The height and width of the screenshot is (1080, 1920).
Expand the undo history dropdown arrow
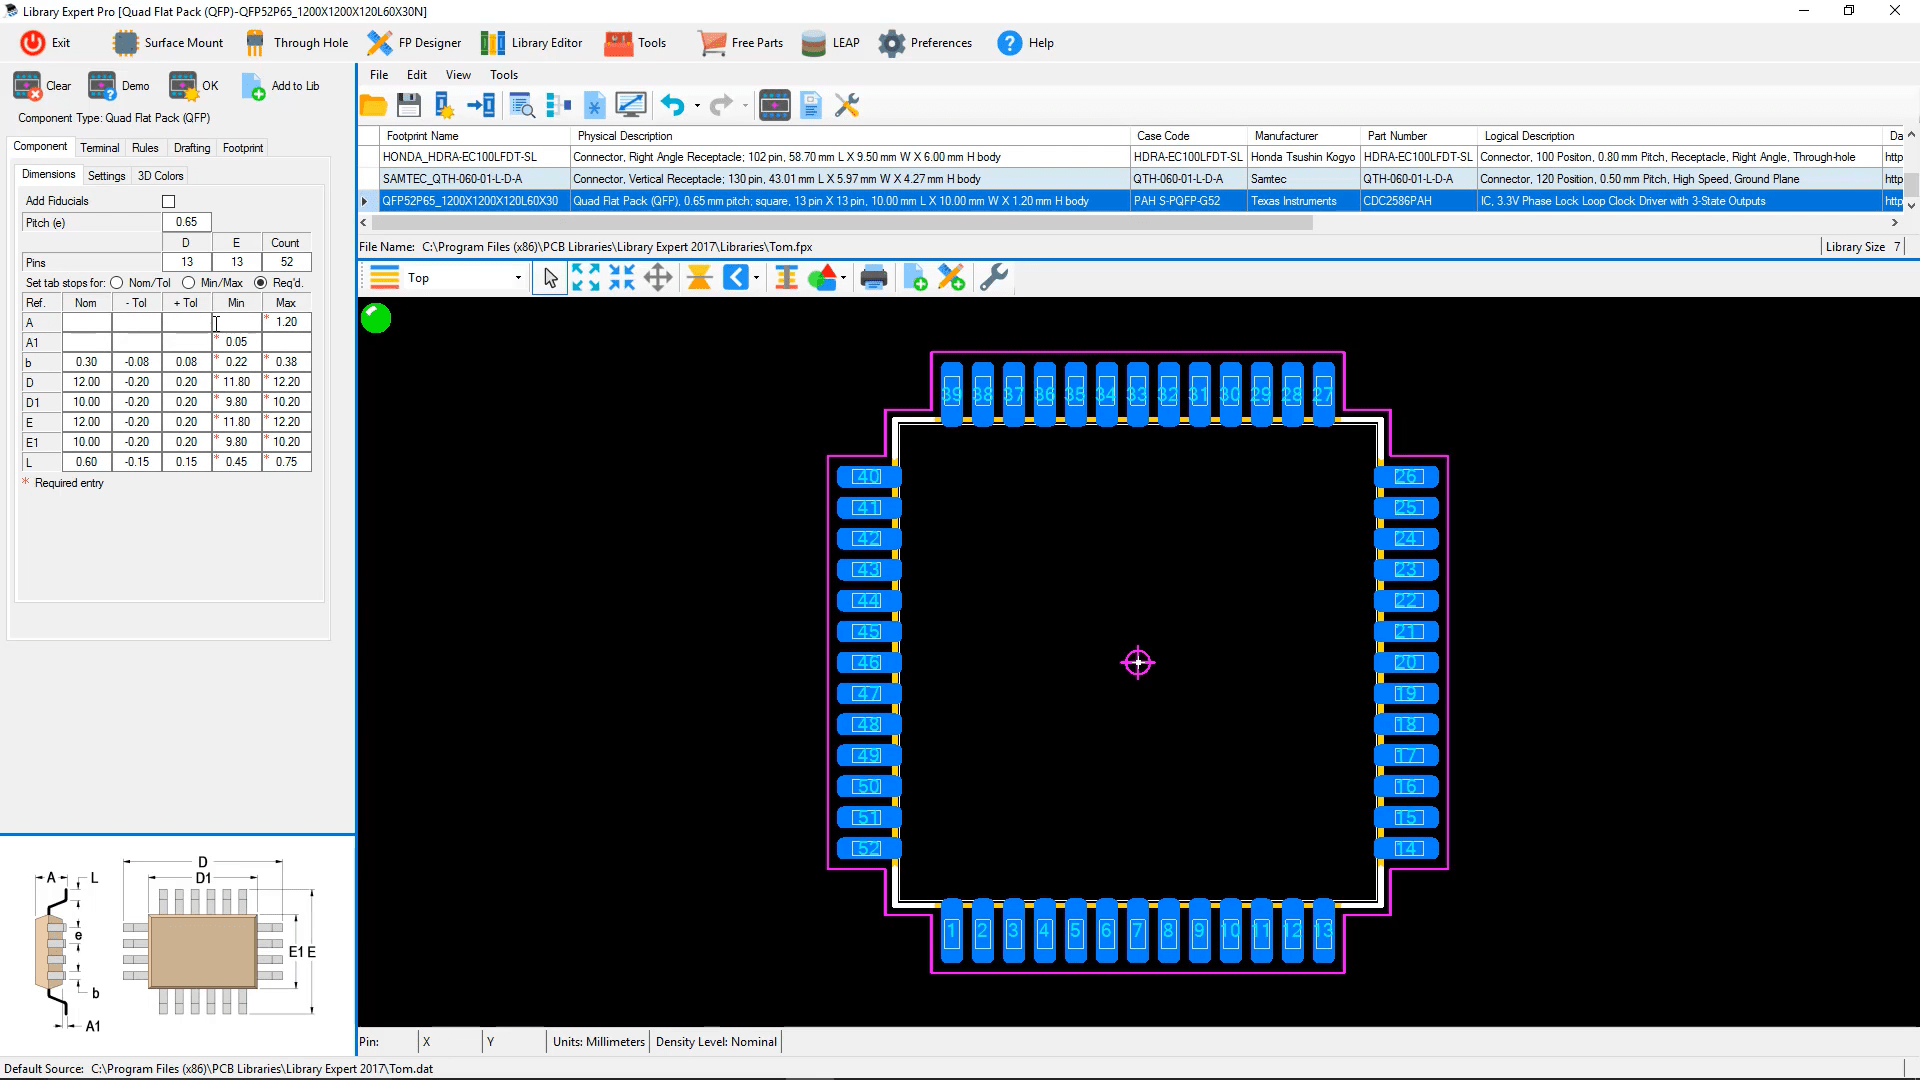pyautogui.click(x=697, y=106)
